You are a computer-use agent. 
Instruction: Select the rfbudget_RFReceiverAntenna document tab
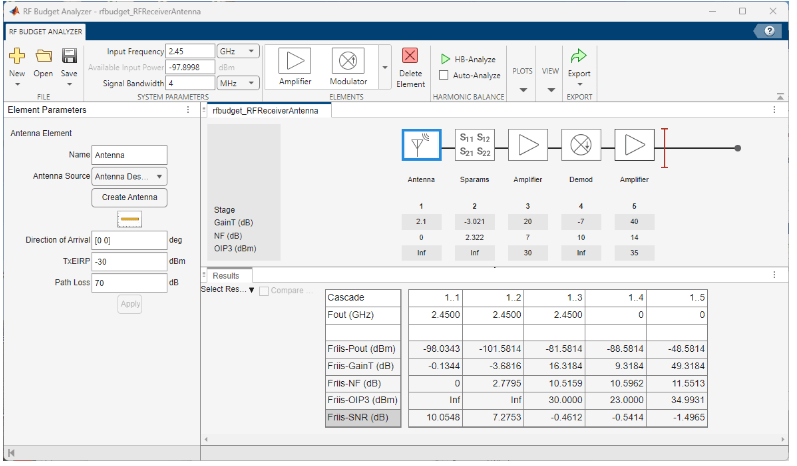click(x=265, y=111)
